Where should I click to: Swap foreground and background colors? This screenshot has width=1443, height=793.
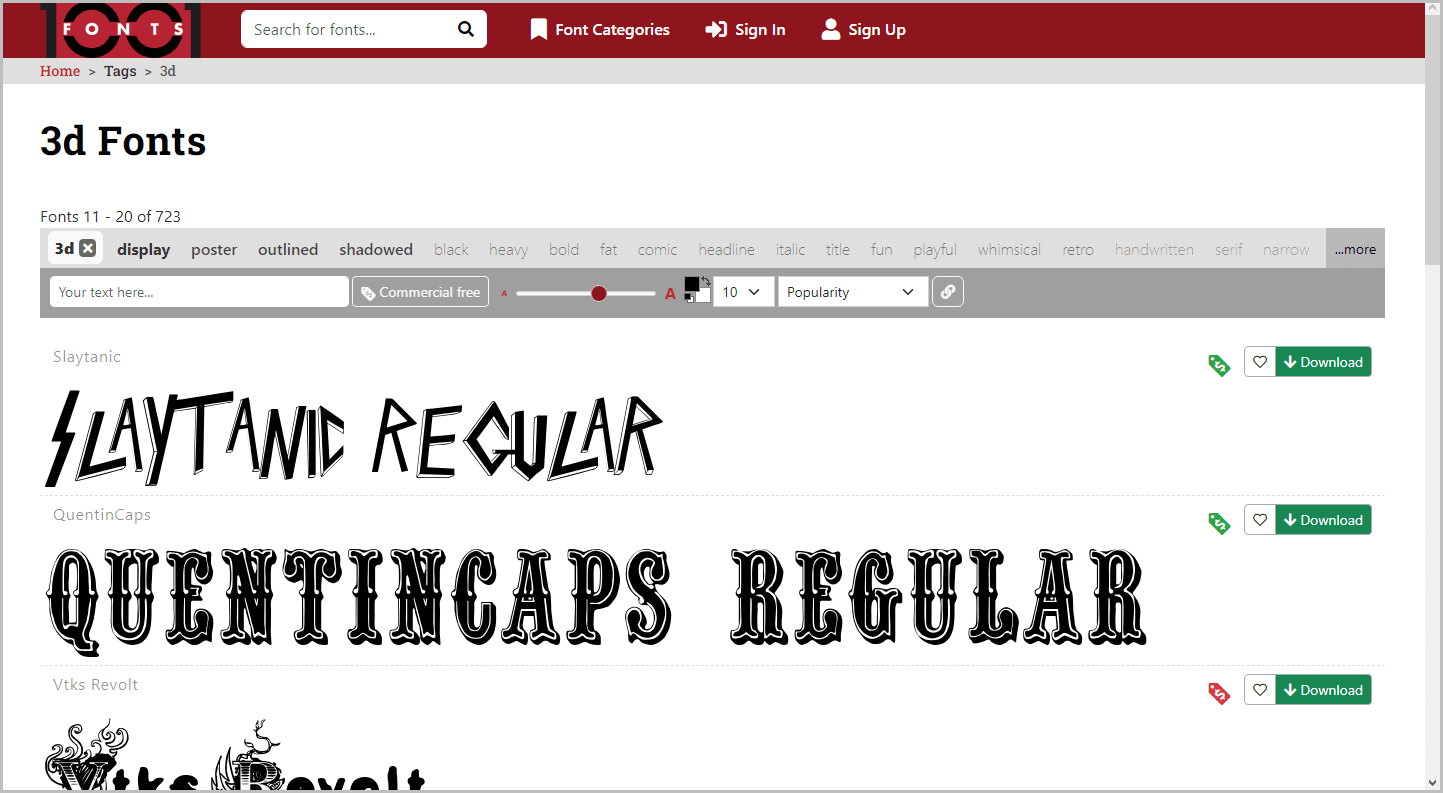tap(706, 281)
